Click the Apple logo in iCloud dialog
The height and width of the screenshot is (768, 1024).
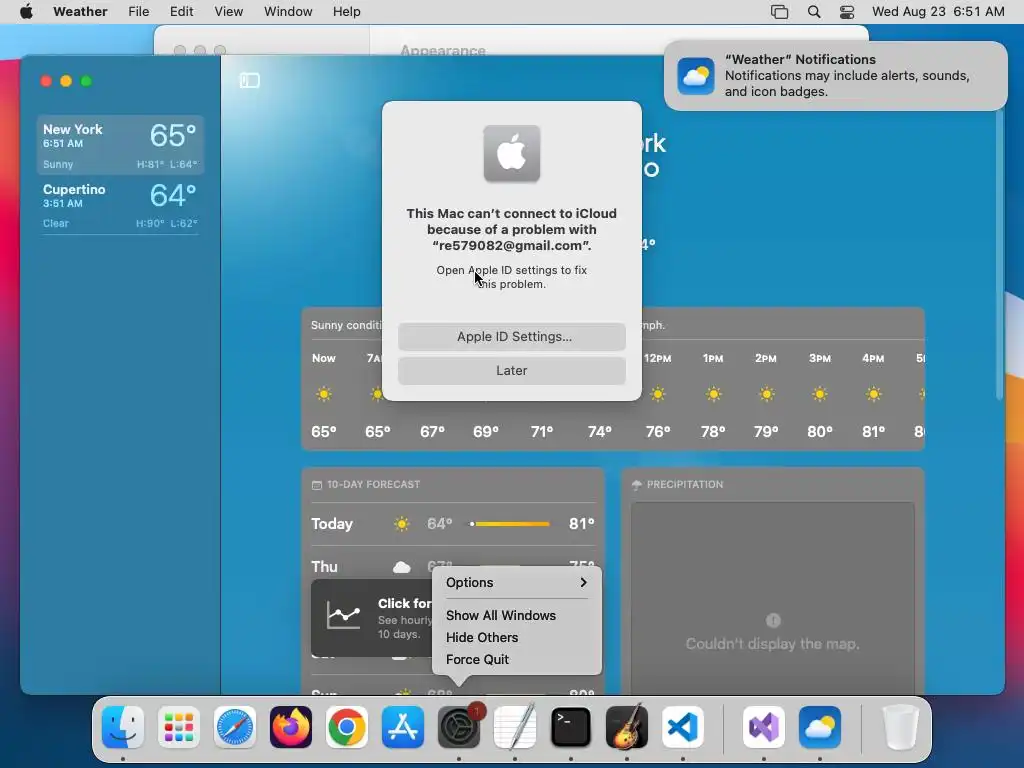click(x=512, y=153)
